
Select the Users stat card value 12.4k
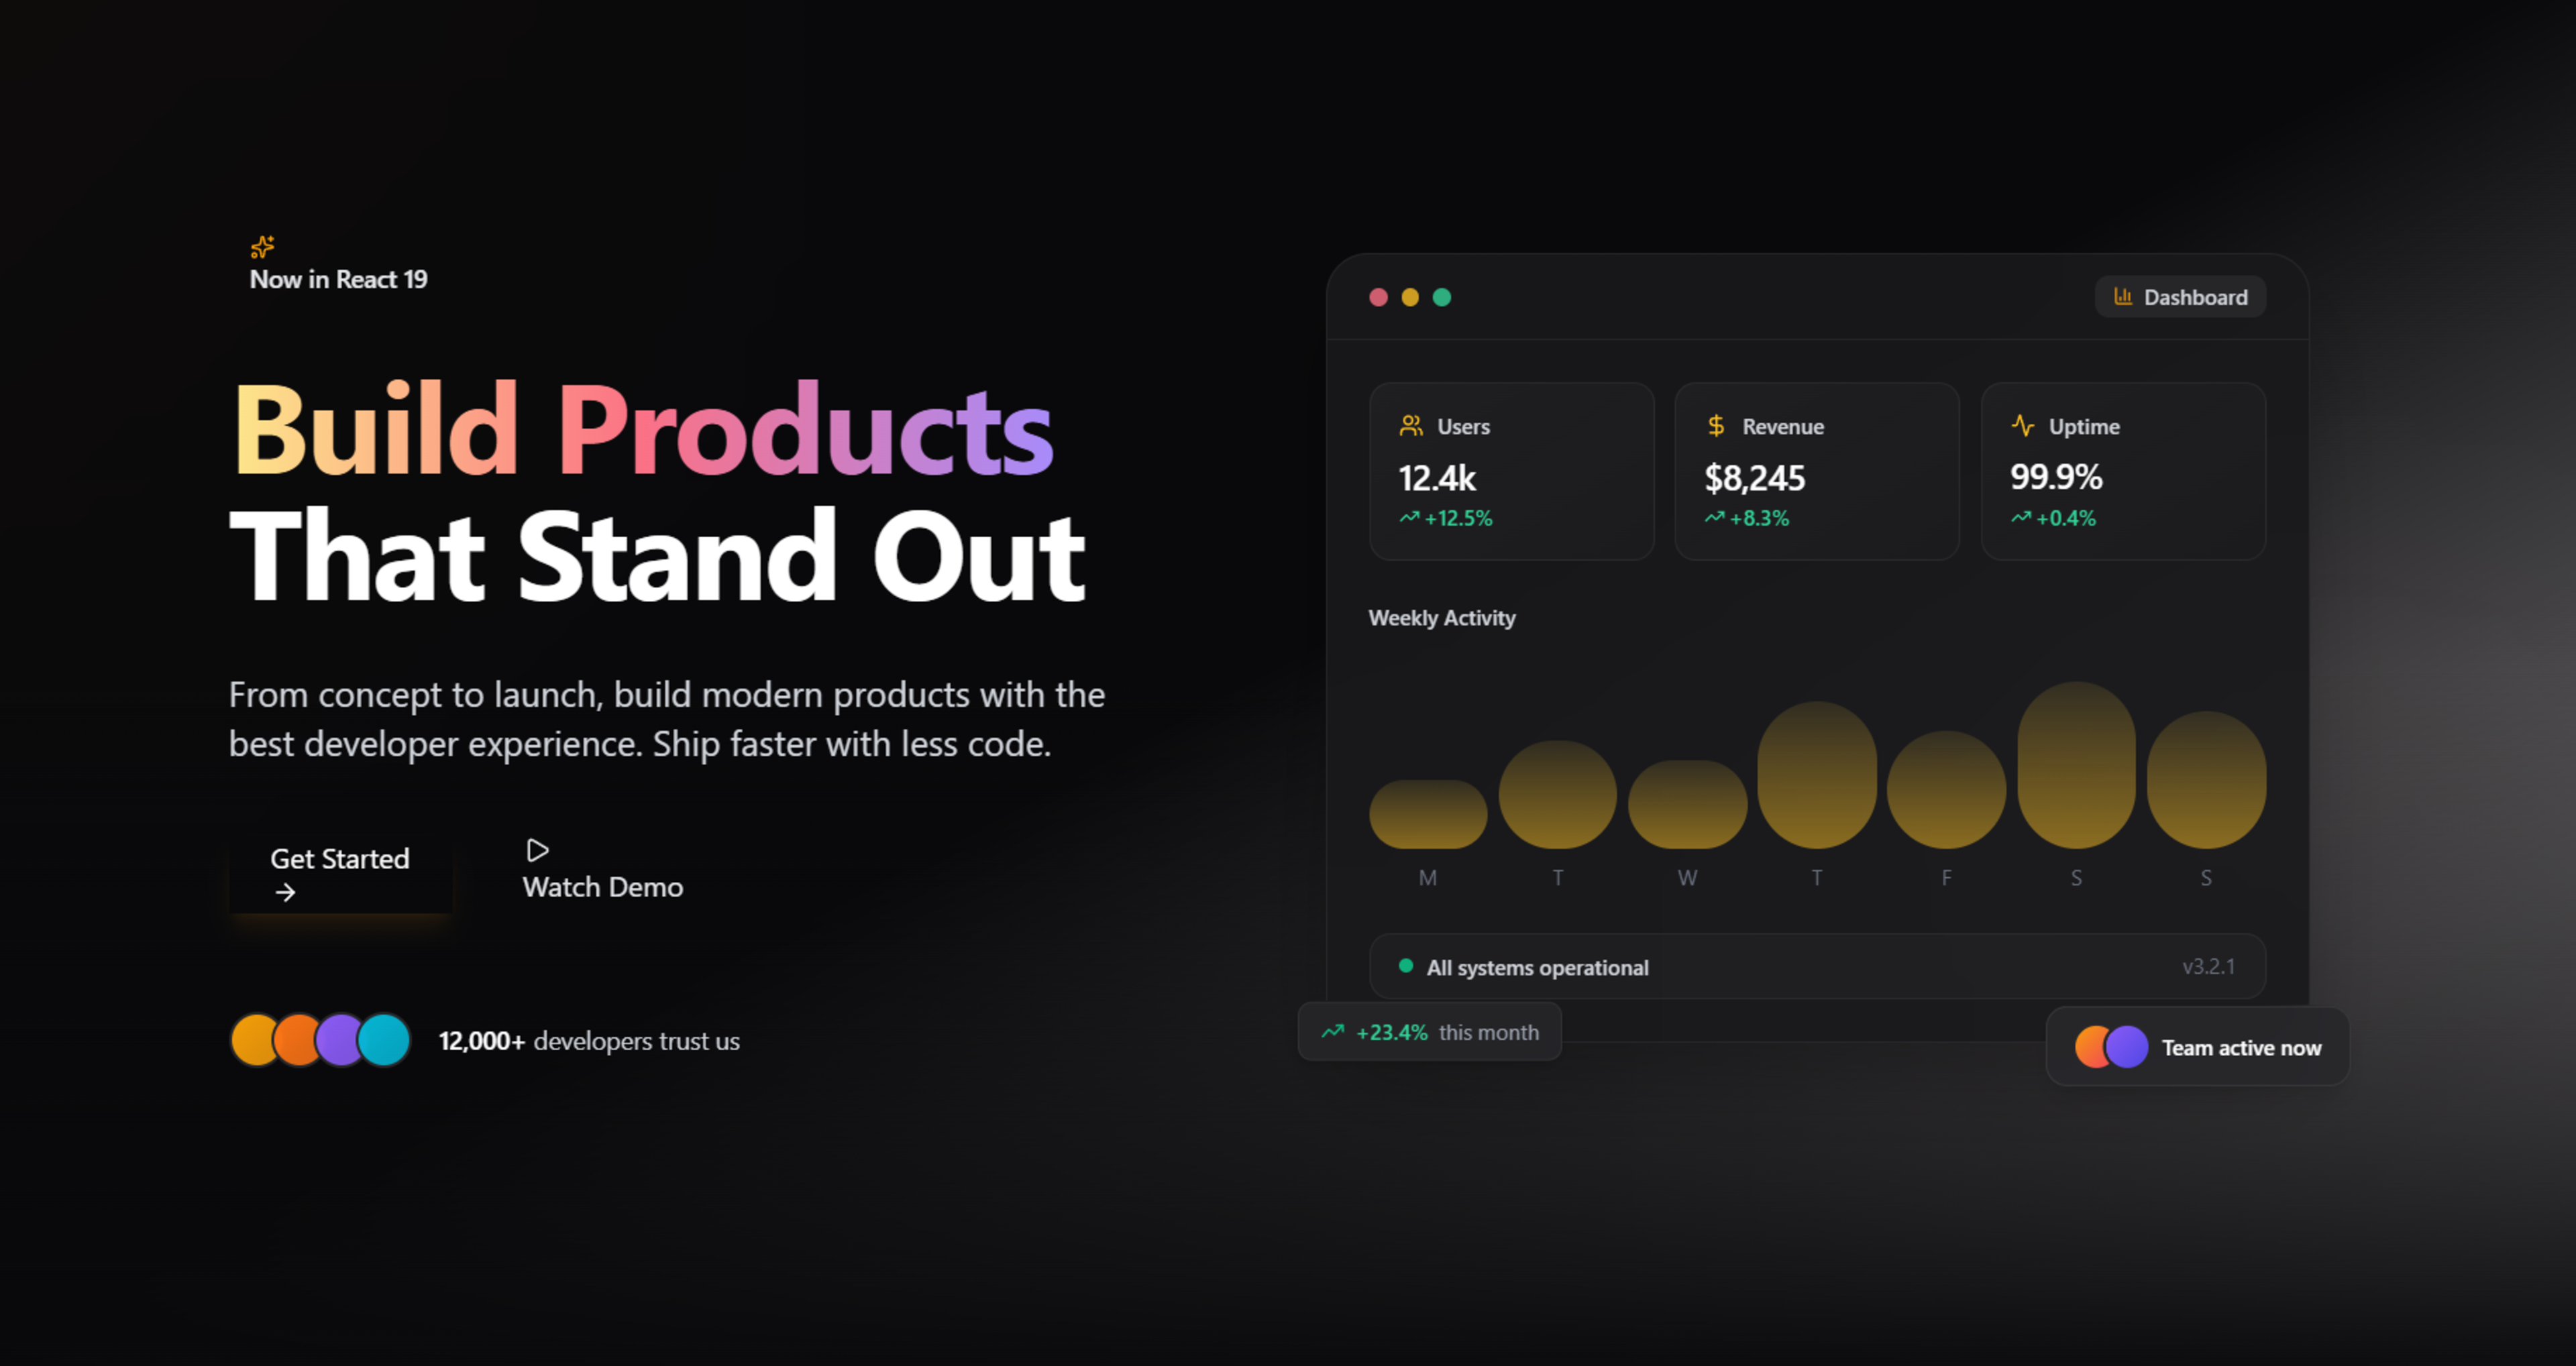coord(1437,478)
